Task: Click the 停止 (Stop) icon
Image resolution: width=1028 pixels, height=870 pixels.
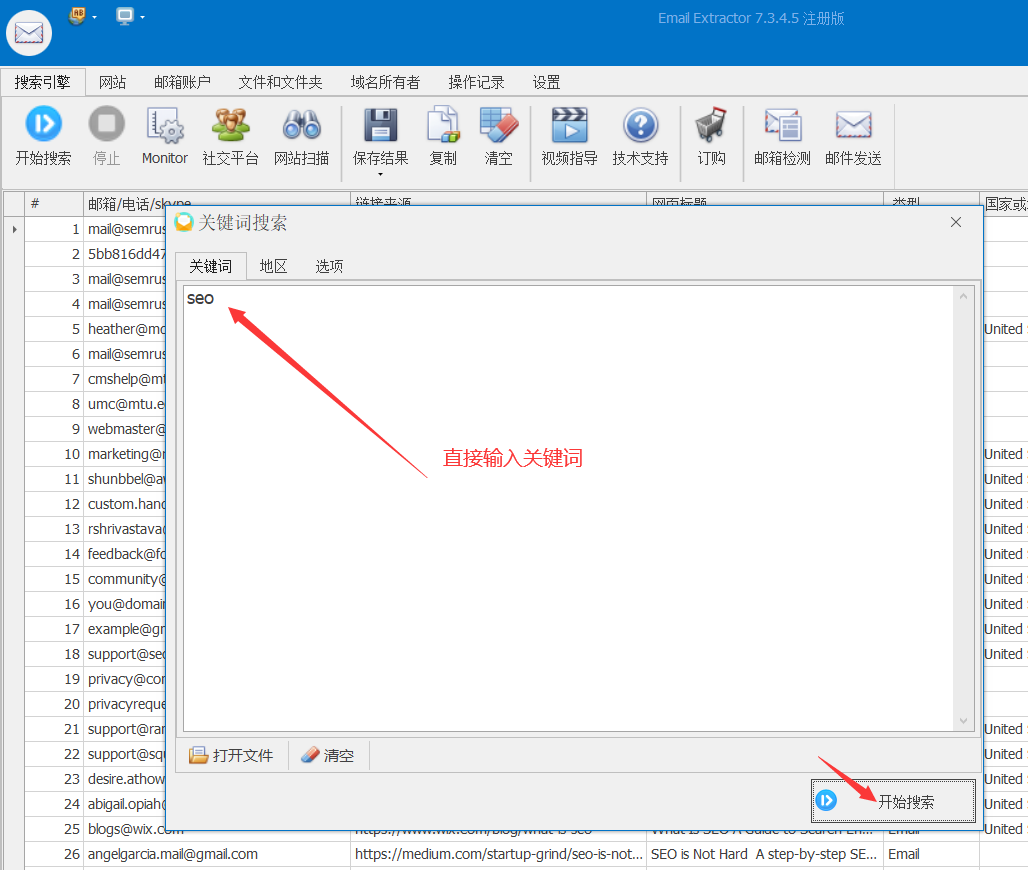Action: 106,135
